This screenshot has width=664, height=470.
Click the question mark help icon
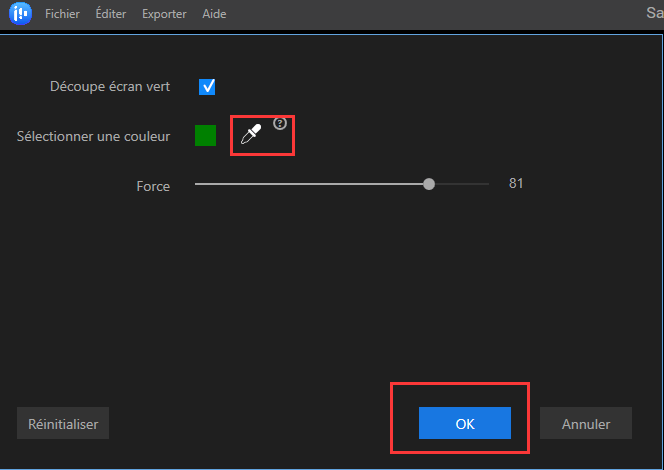point(280,124)
